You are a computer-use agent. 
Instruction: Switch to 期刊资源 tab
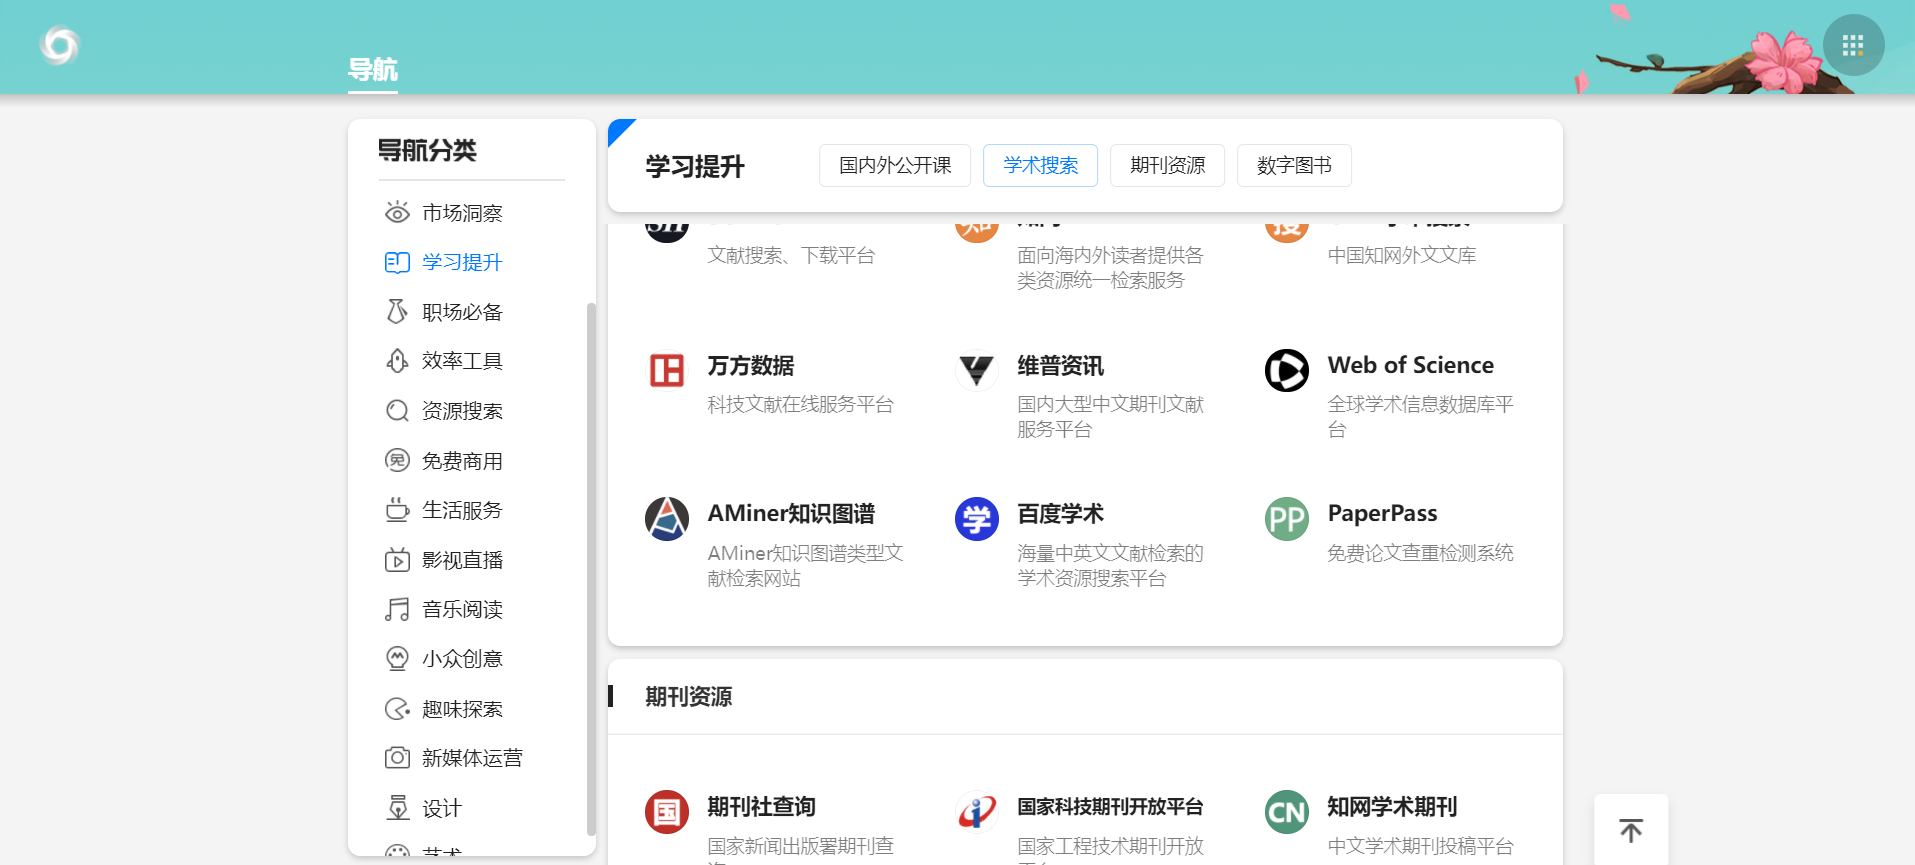1167,165
